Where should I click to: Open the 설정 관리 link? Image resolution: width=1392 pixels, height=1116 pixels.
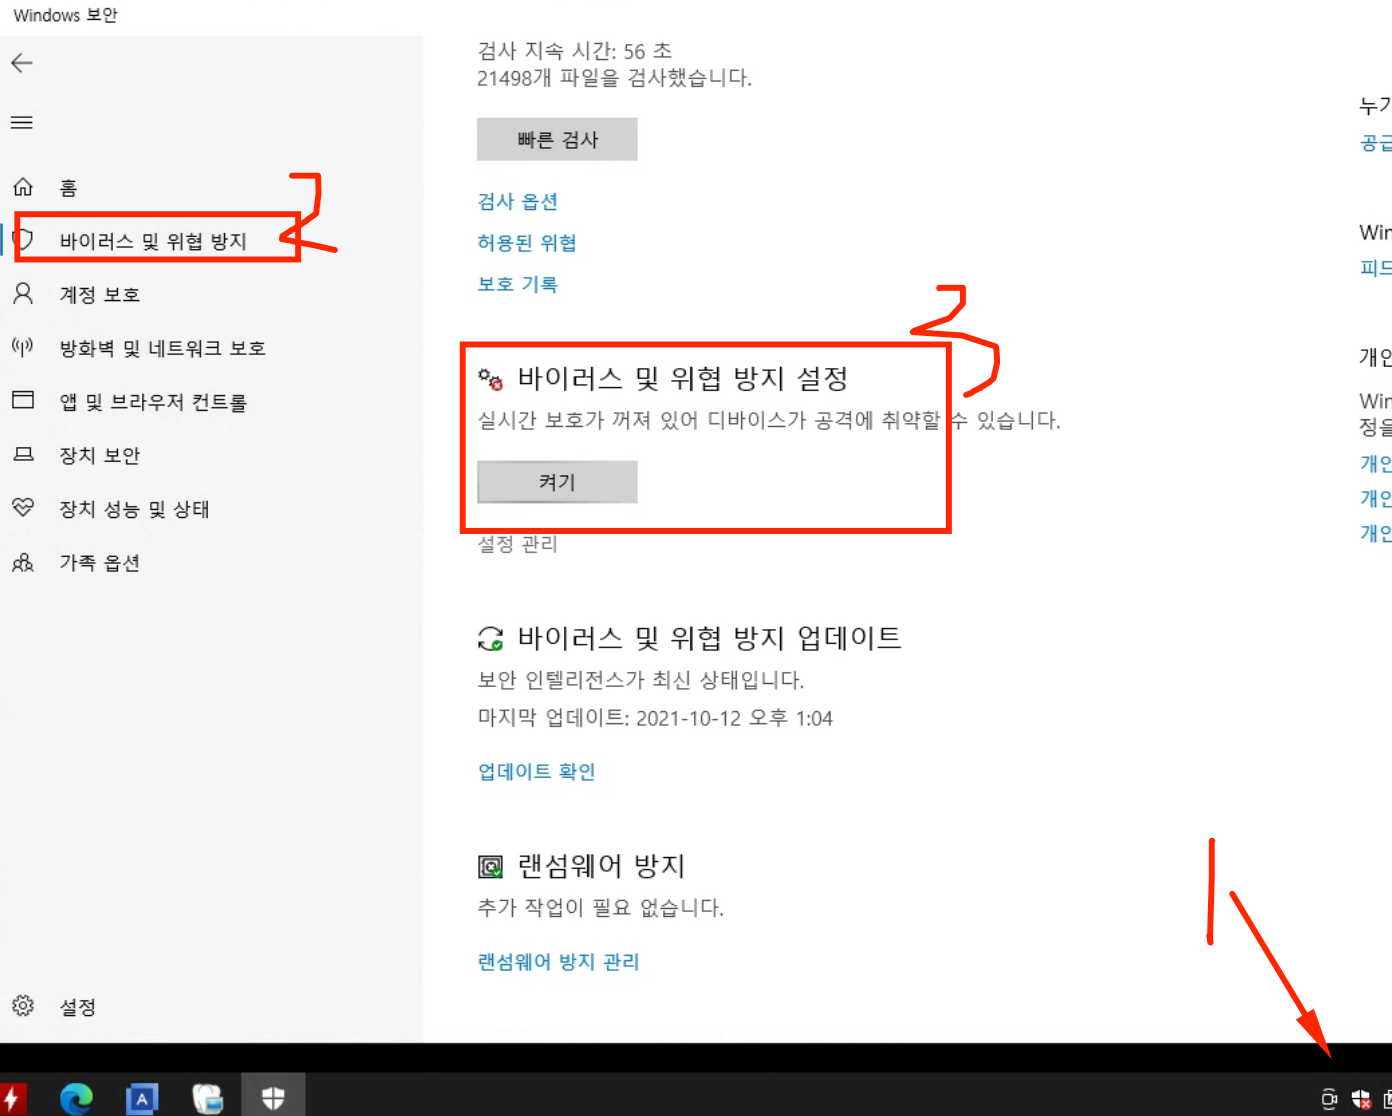pos(517,543)
